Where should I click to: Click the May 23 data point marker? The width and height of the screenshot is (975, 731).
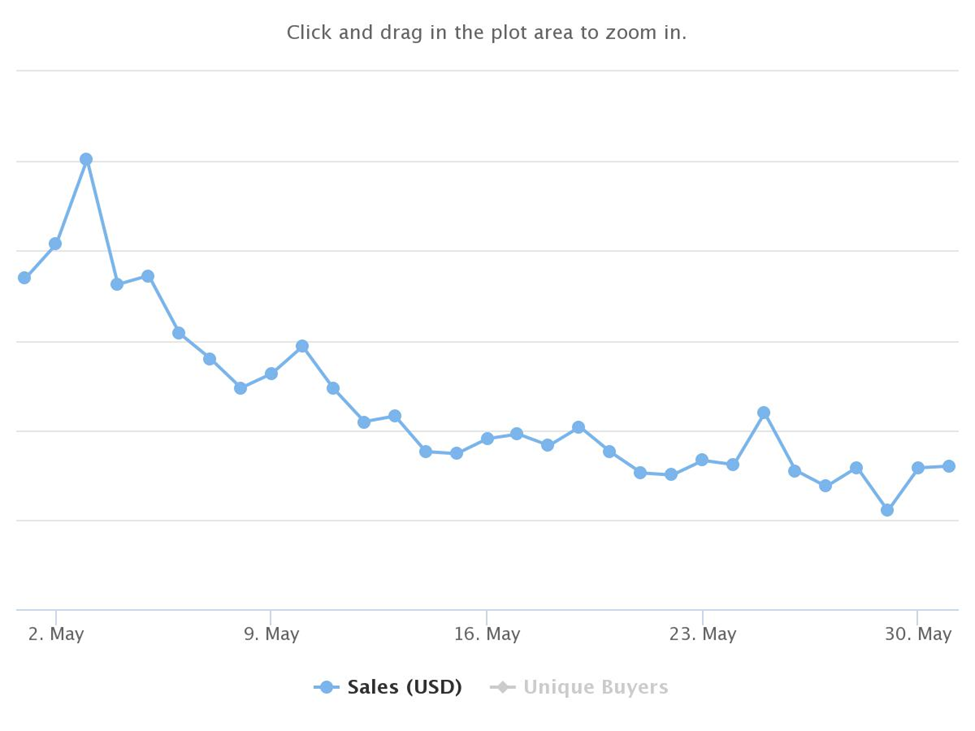(x=702, y=460)
